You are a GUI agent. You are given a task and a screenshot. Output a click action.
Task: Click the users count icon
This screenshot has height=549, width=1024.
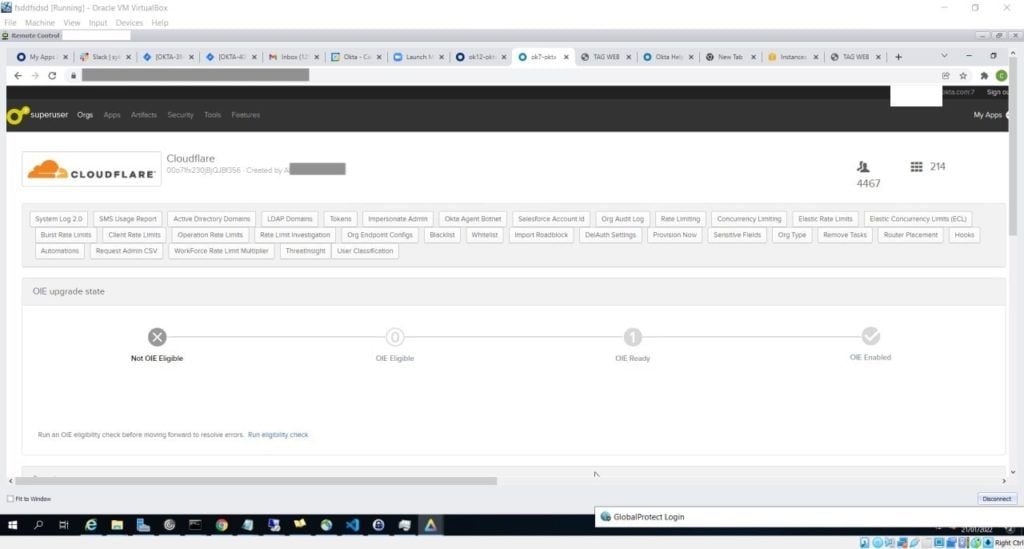[863, 167]
